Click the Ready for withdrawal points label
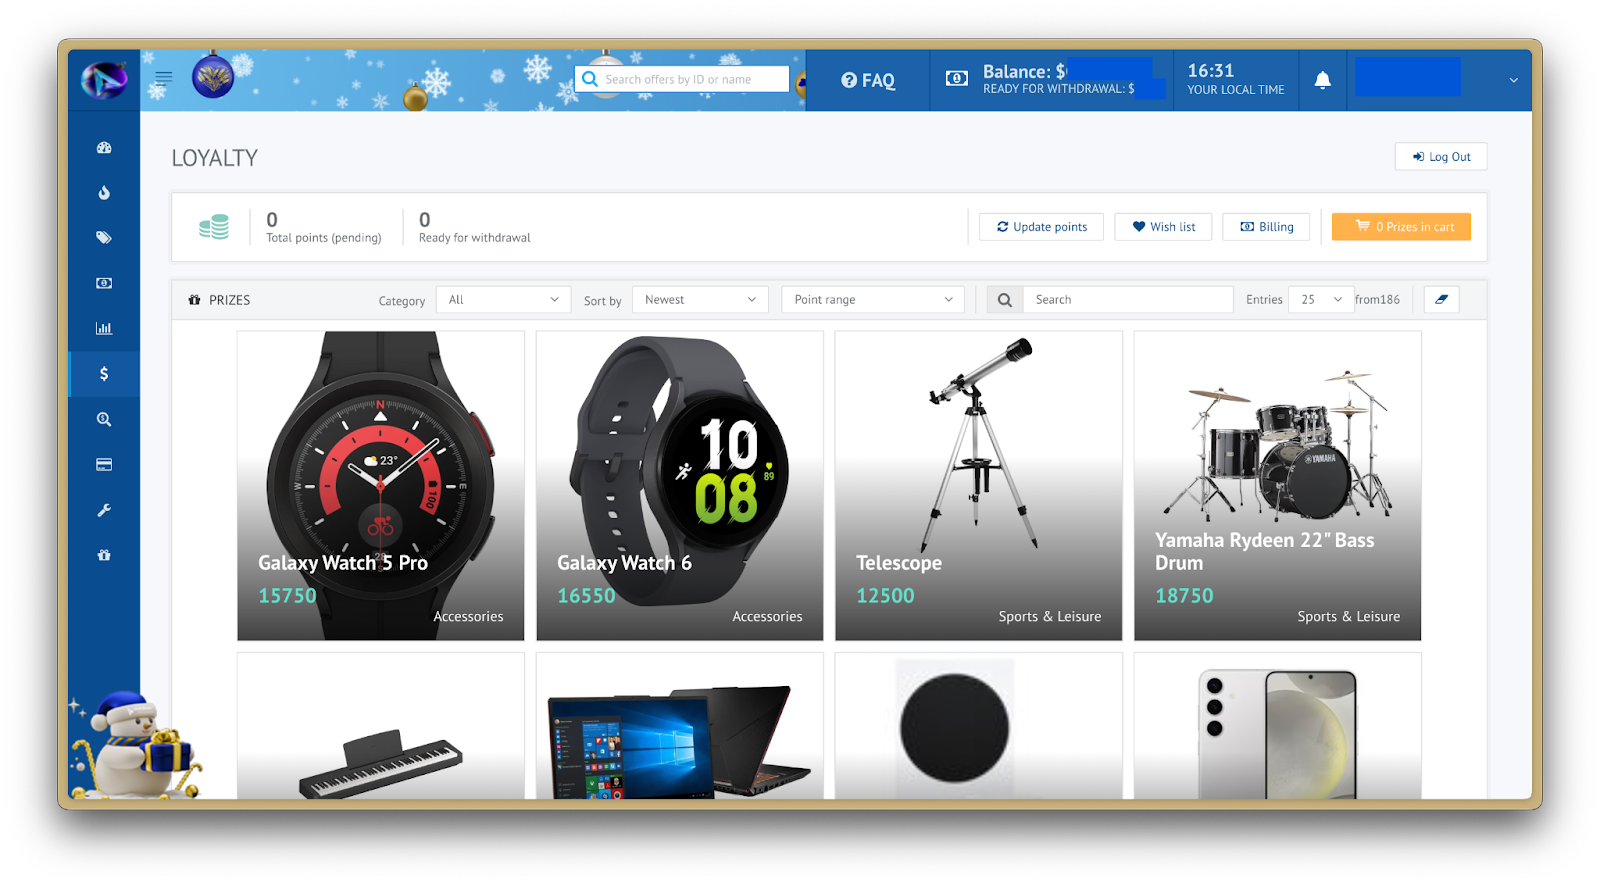Viewport: 1600px width, 886px height. coord(475,238)
